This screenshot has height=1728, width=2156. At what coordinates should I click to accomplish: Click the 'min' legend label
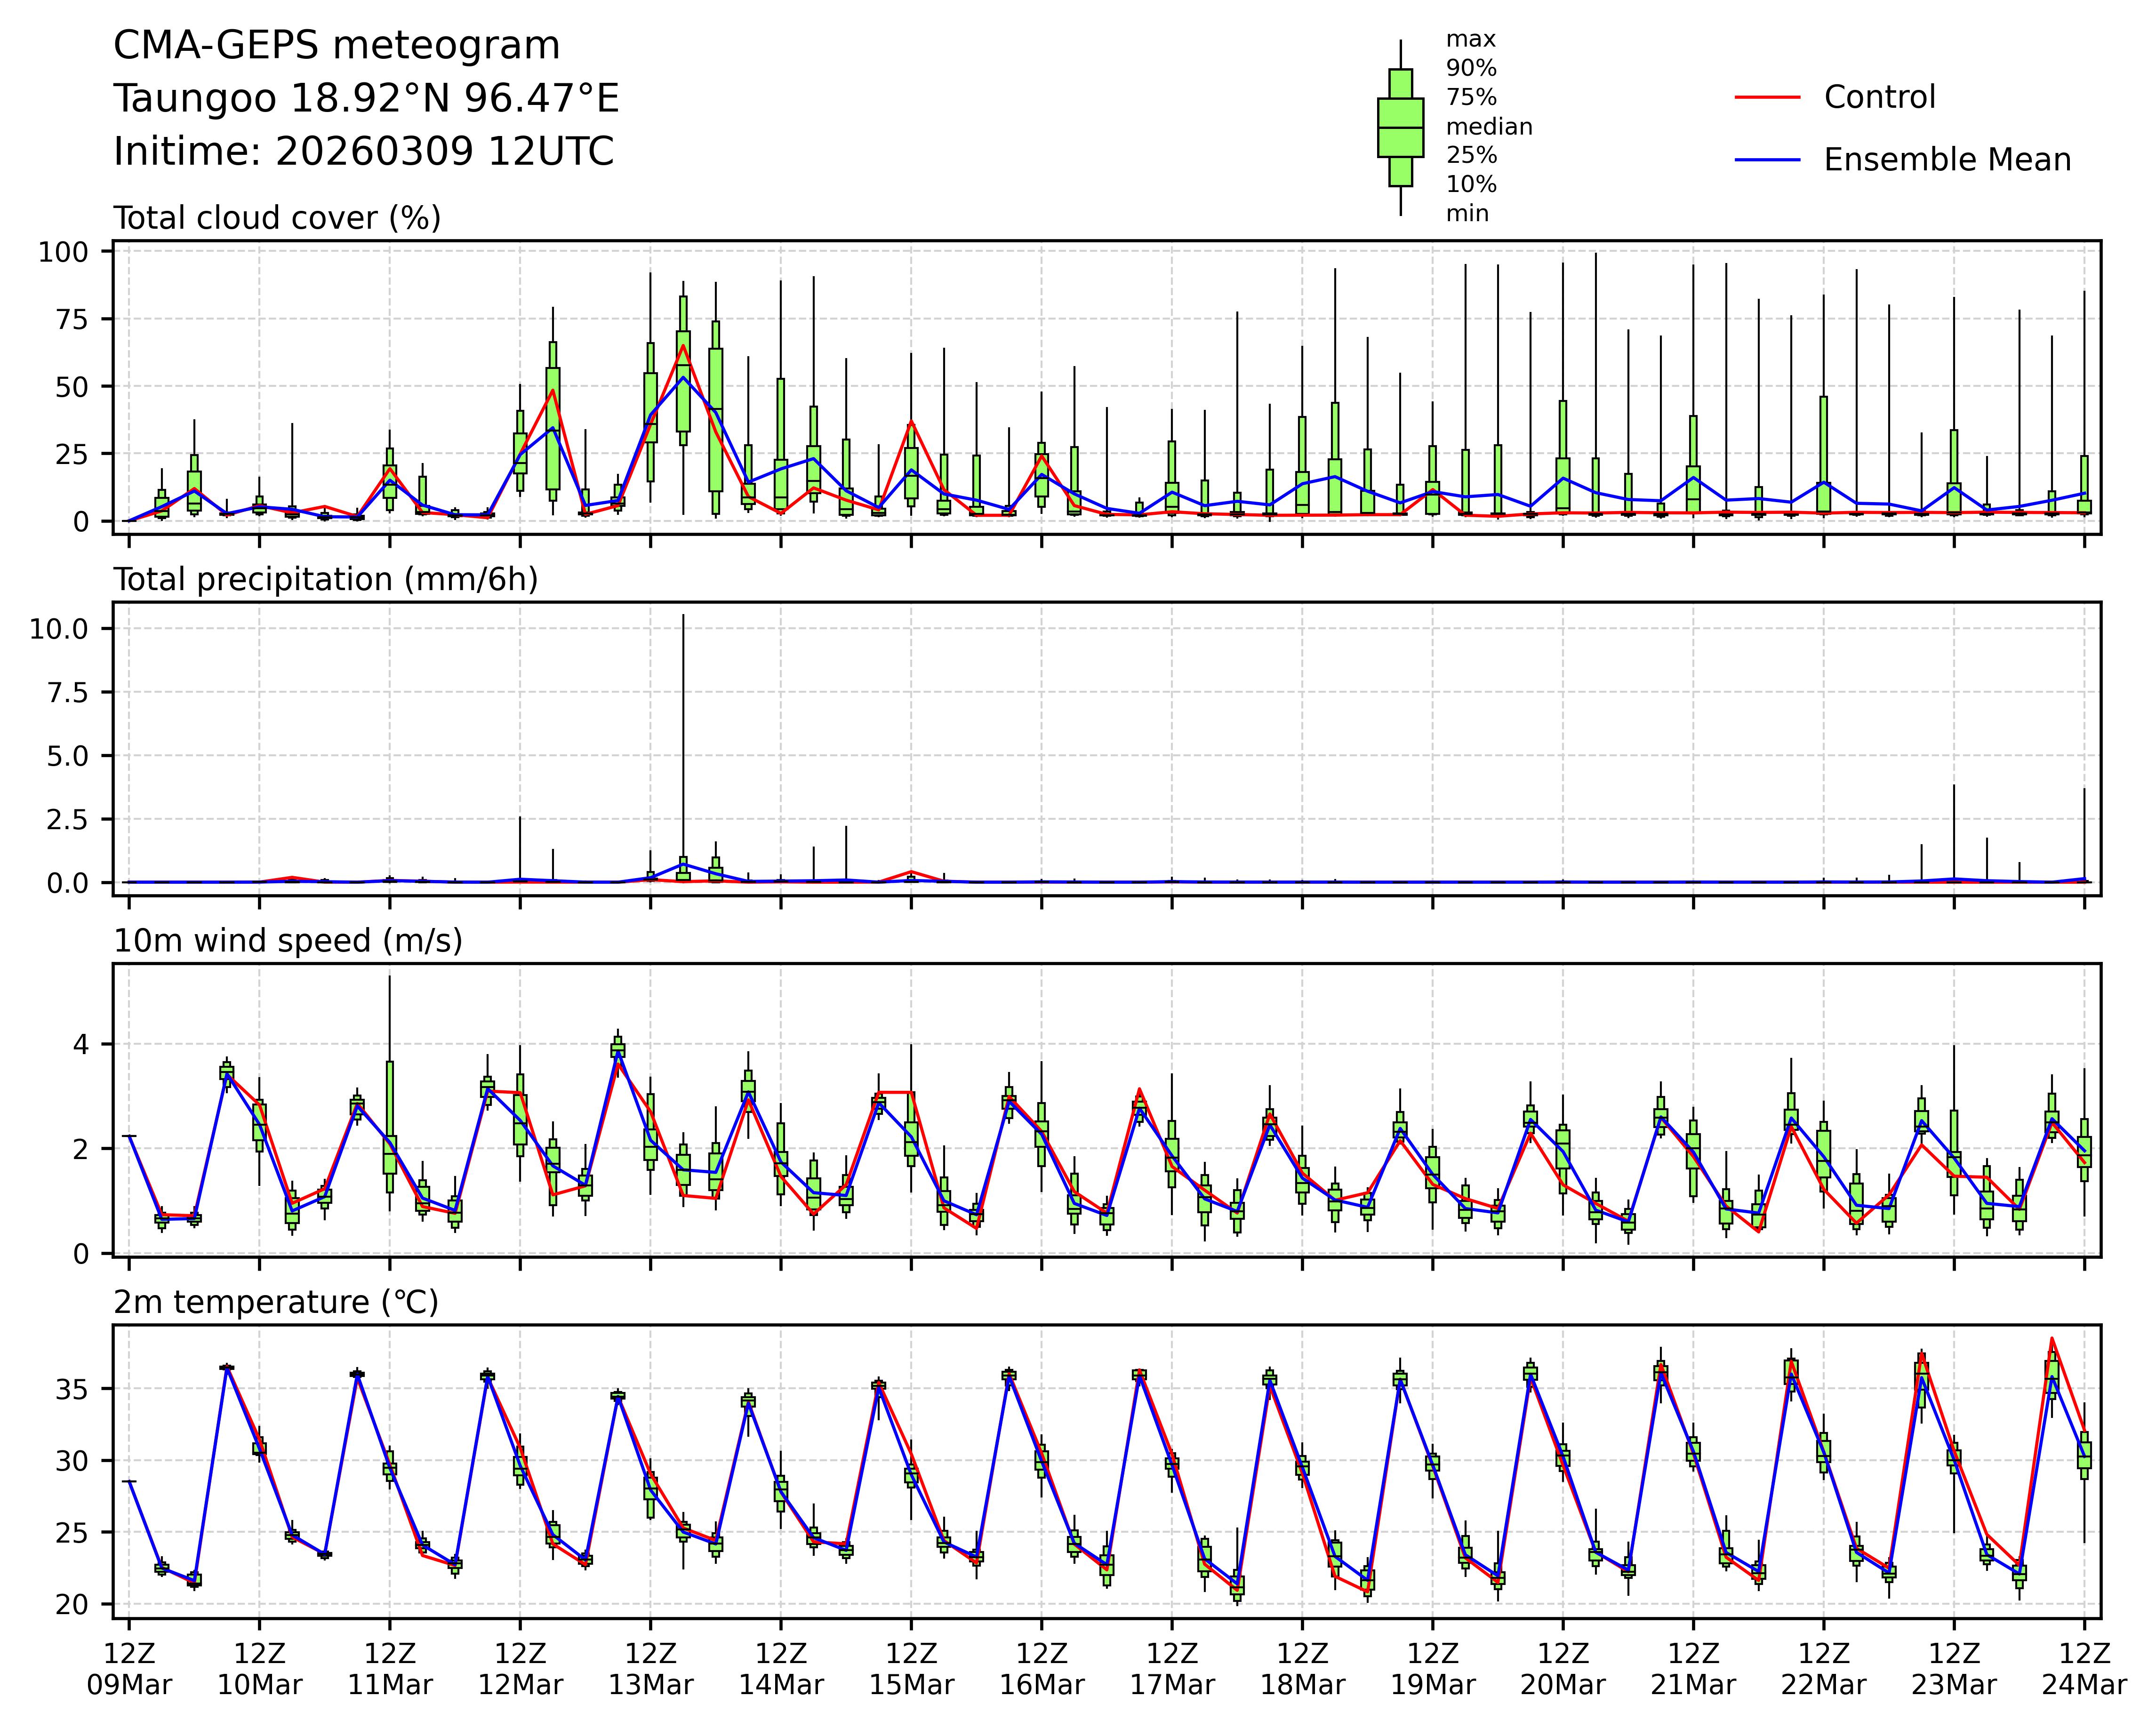click(1467, 214)
